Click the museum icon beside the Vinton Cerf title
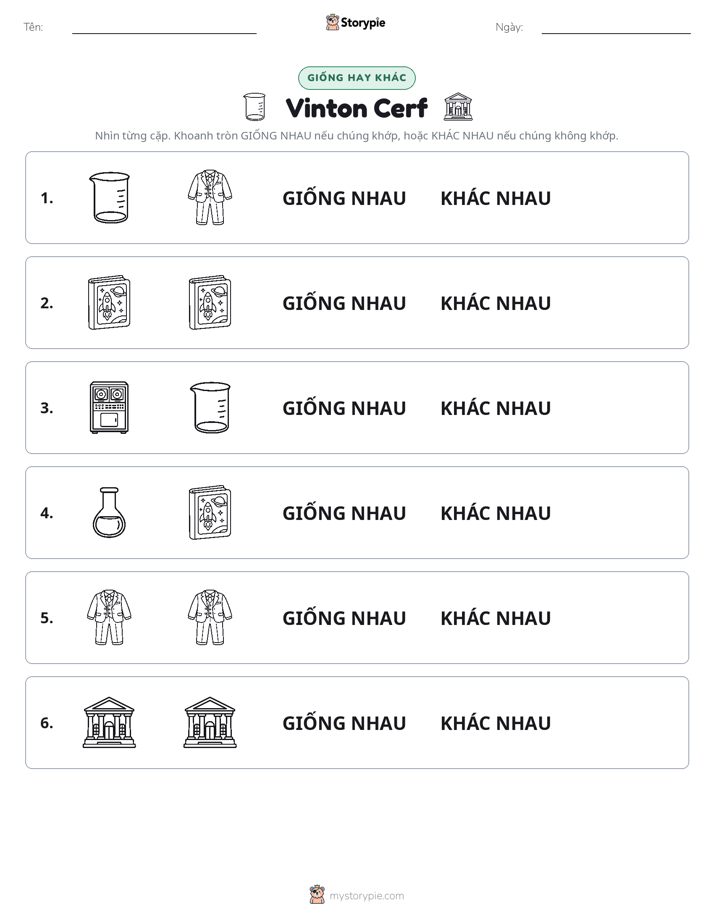 click(x=458, y=107)
